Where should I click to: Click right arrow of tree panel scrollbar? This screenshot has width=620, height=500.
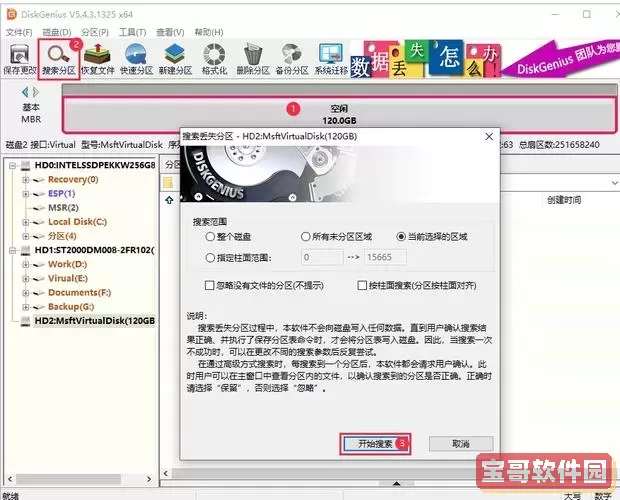[x=149, y=479]
